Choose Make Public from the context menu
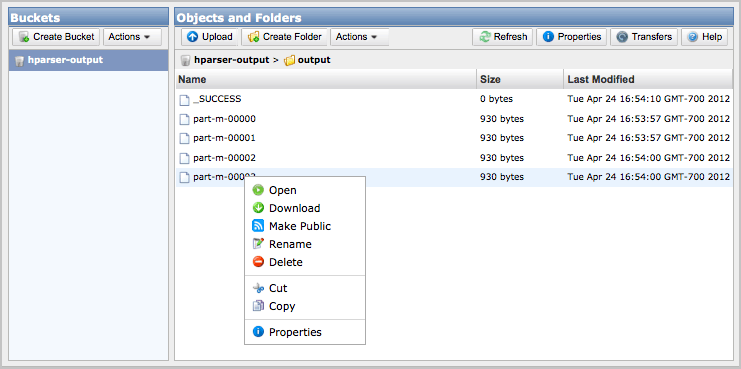 [x=305, y=226]
